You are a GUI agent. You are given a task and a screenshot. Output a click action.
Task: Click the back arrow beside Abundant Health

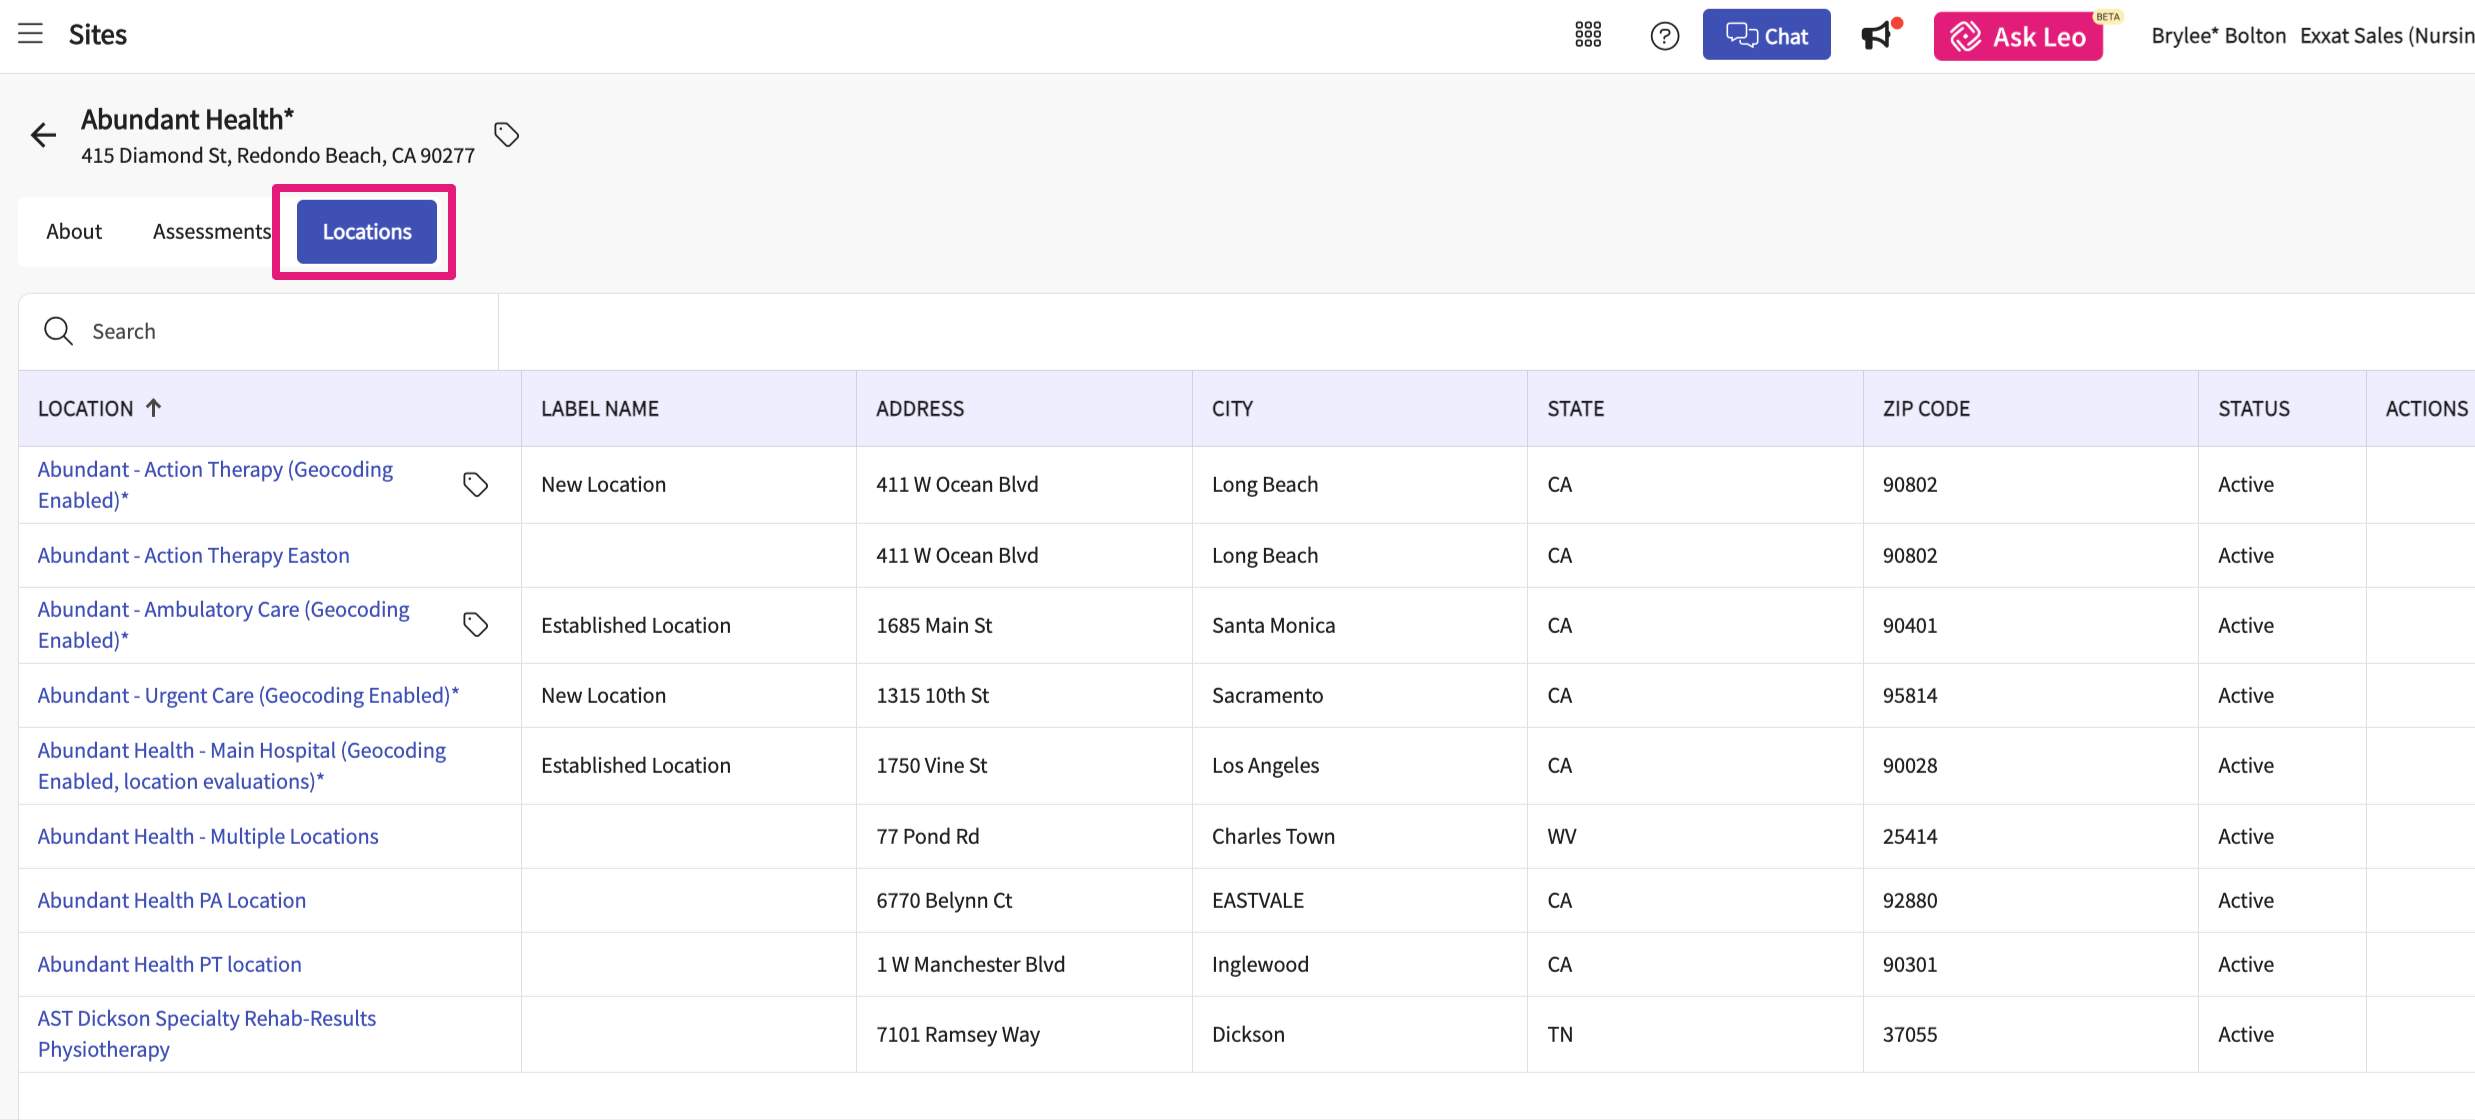(x=43, y=135)
